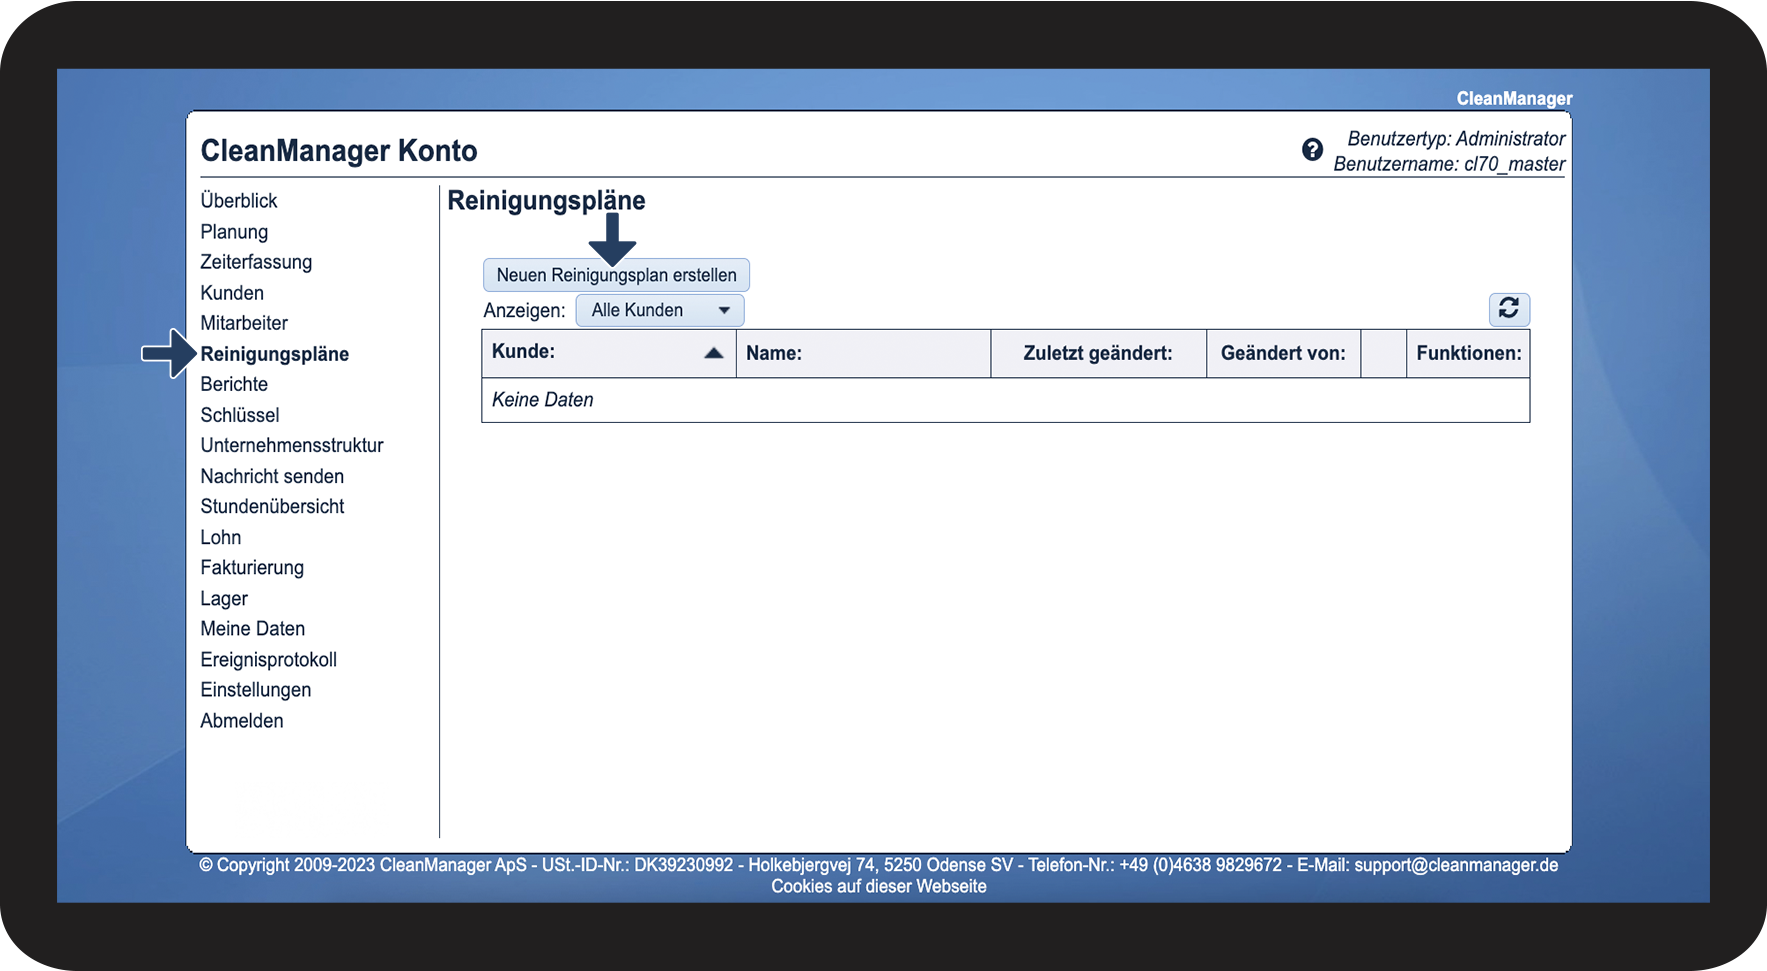Click the Kunde column header label
Screen dimensions: 1767x971
(523, 352)
